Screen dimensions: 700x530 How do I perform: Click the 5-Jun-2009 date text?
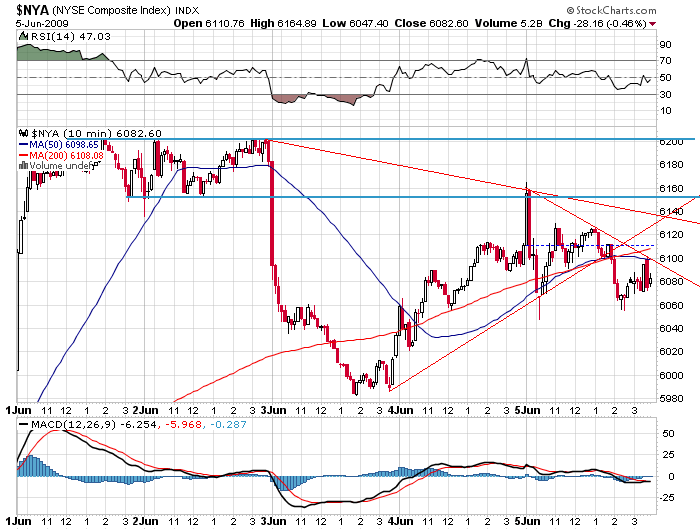click(42, 23)
